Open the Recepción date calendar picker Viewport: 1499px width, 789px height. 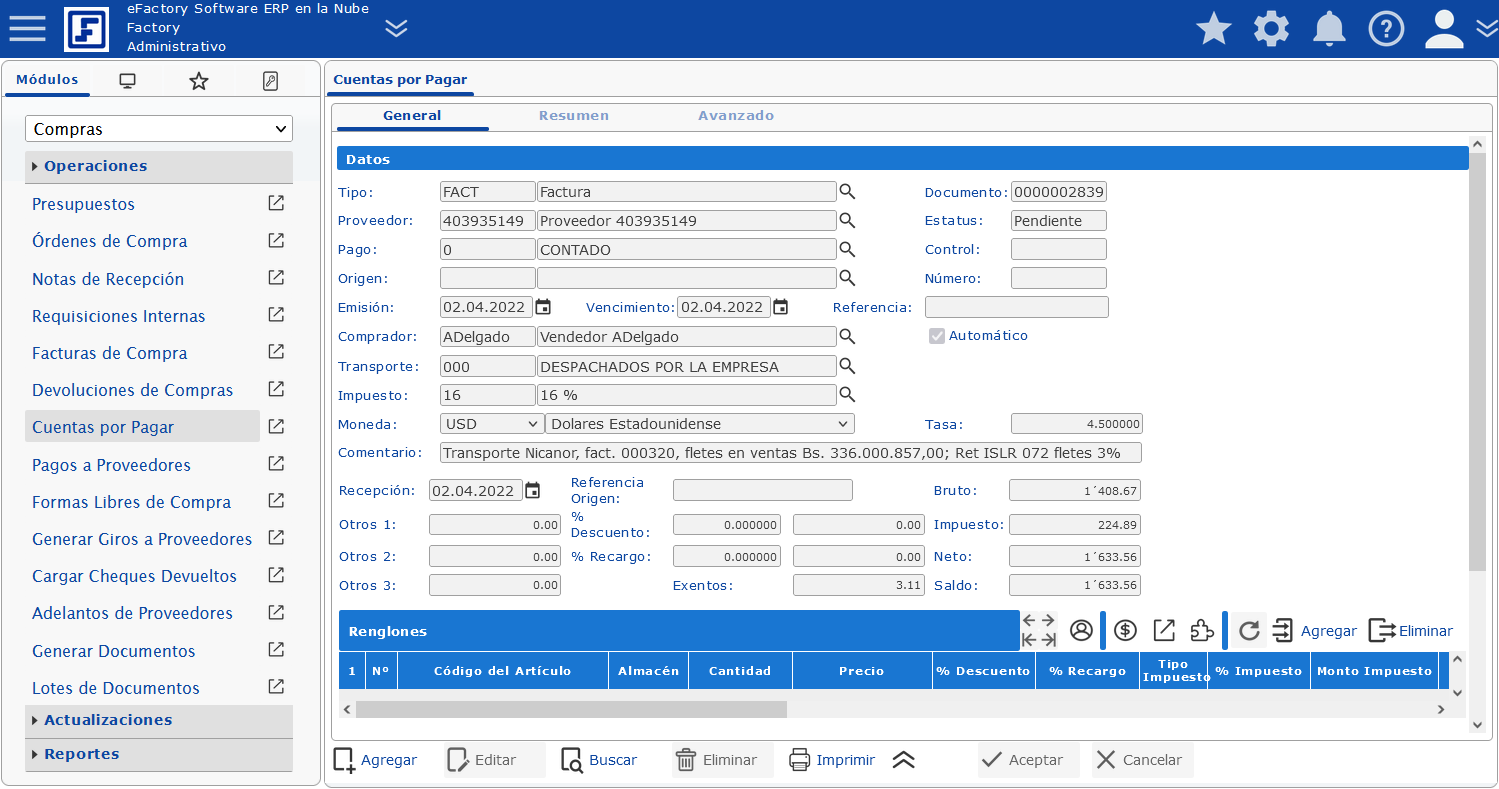(533, 490)
